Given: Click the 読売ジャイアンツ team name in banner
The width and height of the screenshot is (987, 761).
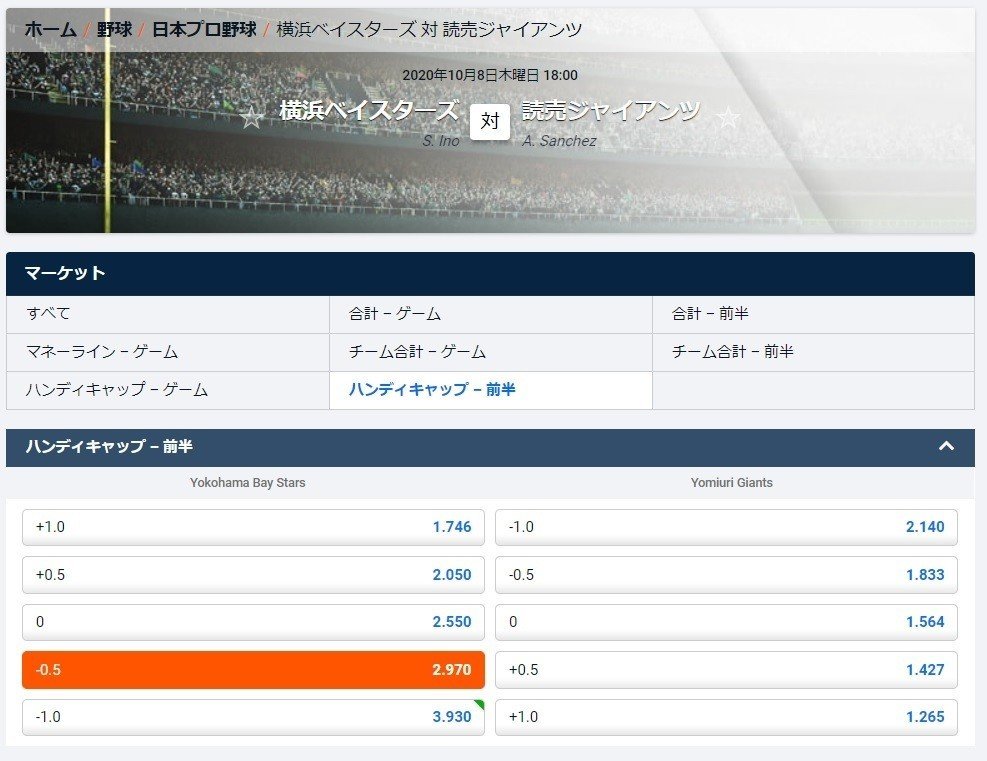Looking at the screenshot, I should tap(611, 111).
